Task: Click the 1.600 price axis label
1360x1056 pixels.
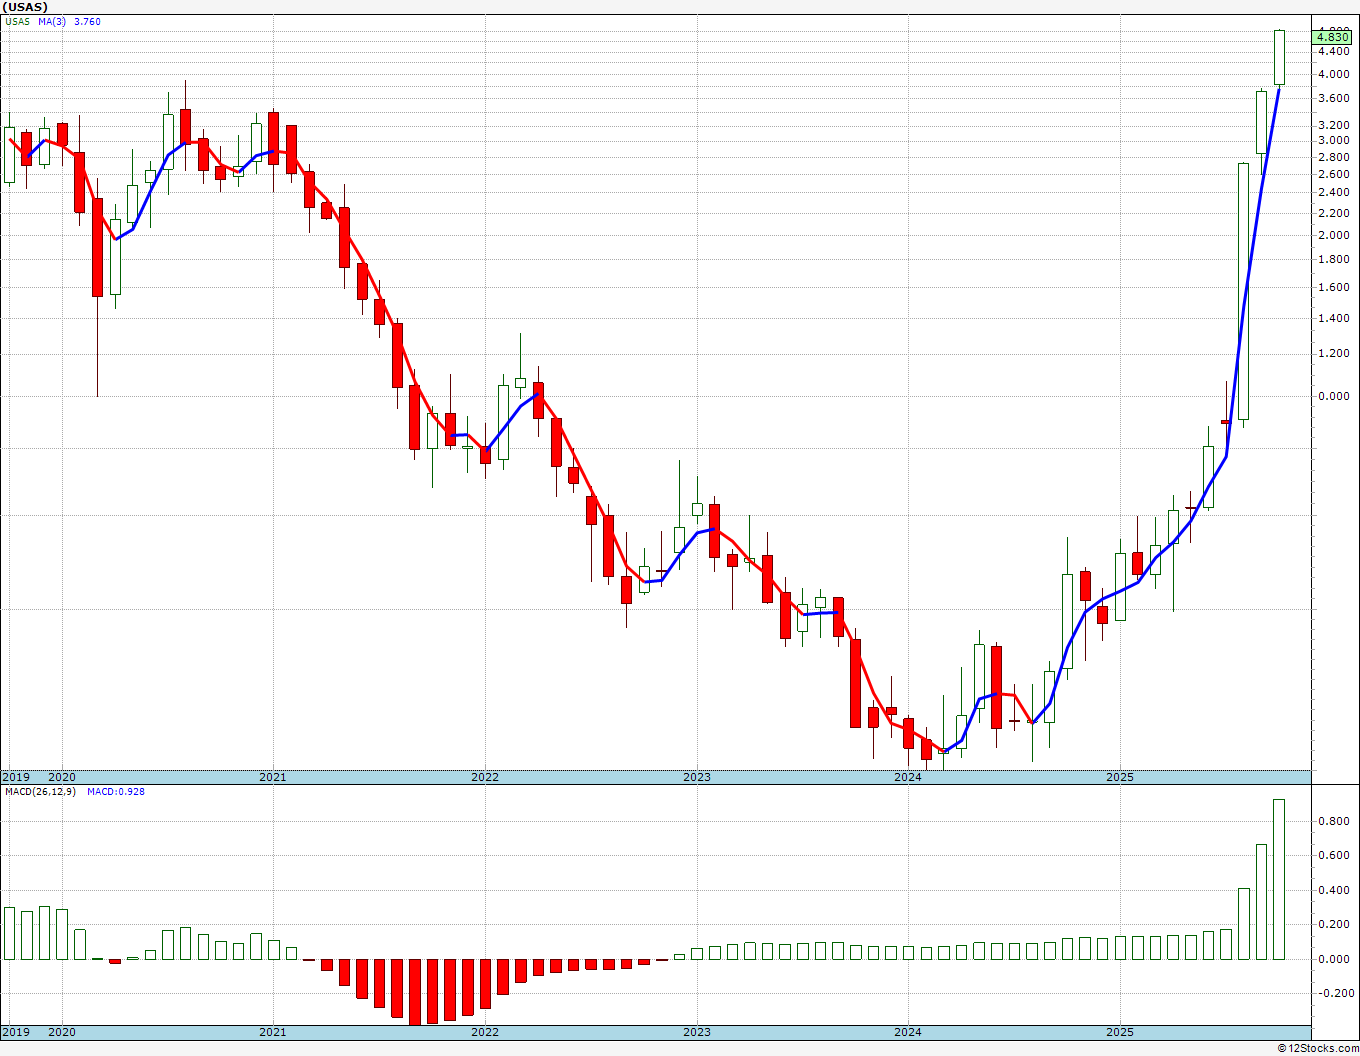Action: click(1333, 288)
